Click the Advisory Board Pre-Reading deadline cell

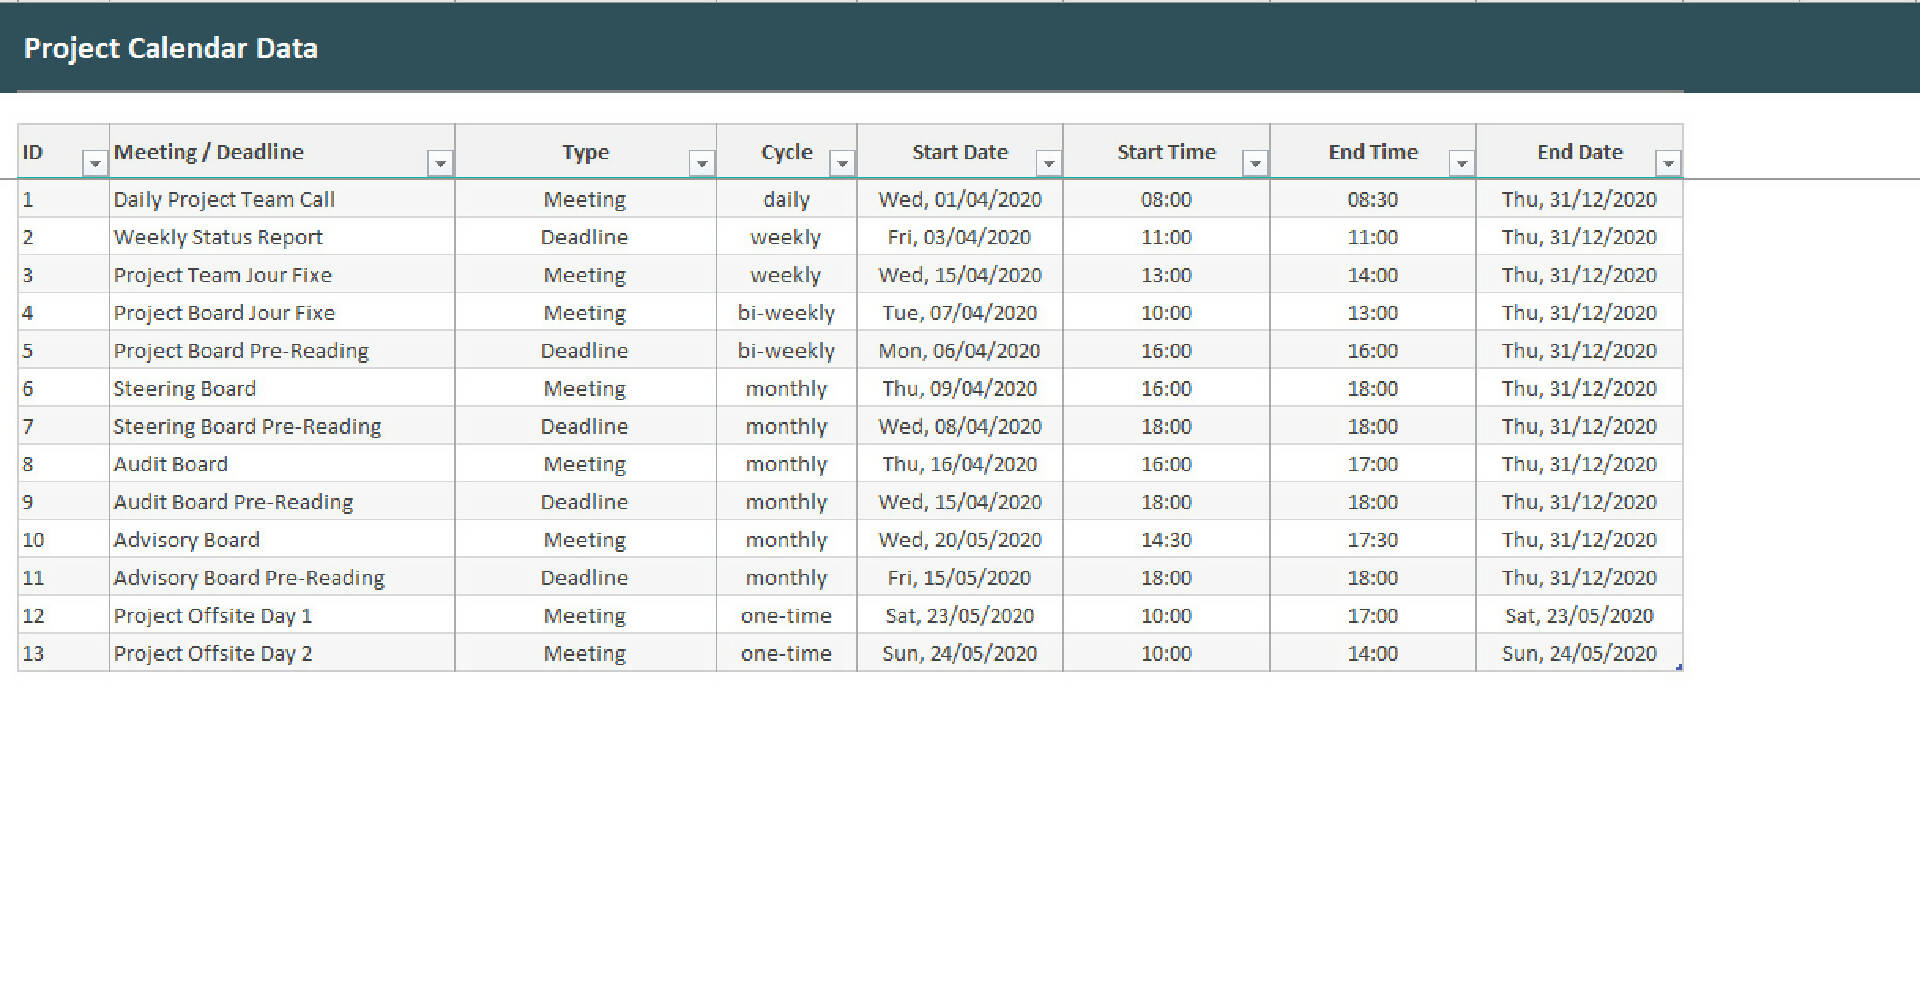[x=248, y=577]
